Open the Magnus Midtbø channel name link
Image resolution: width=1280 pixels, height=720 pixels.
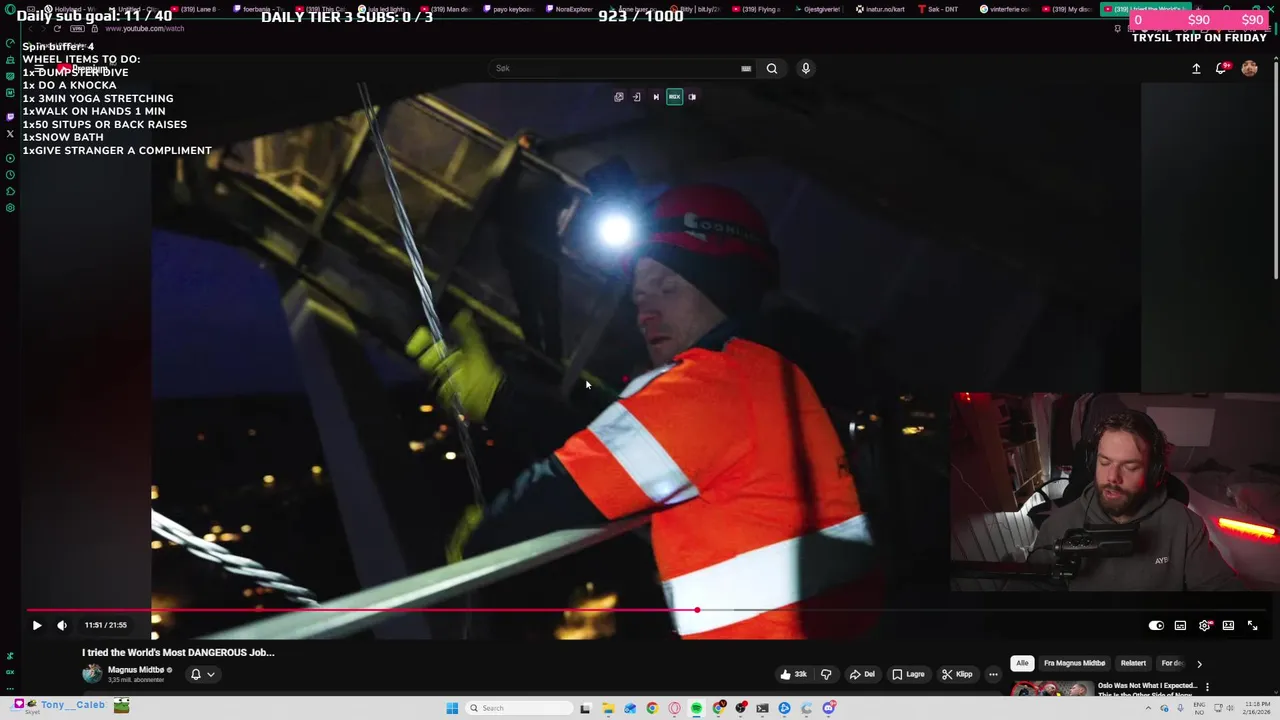tap(136, 670)
